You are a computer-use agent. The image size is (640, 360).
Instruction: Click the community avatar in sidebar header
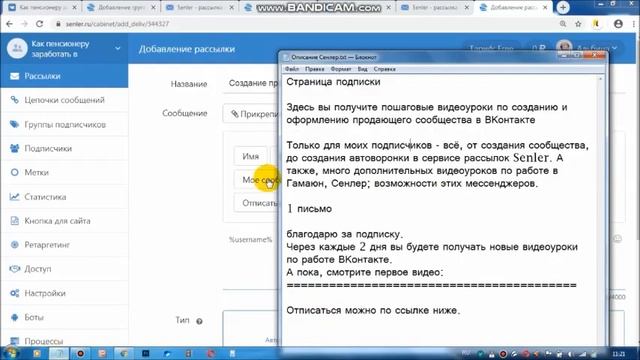click(17, 49)
